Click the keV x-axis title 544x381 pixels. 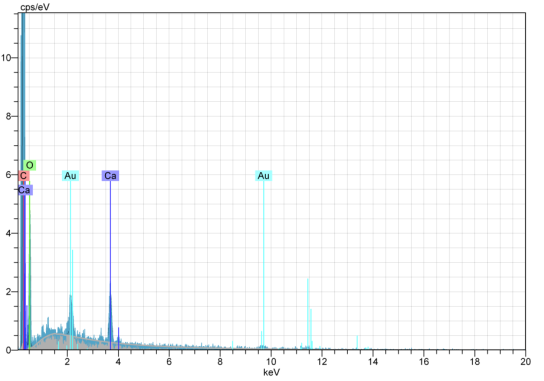(271, 373)
